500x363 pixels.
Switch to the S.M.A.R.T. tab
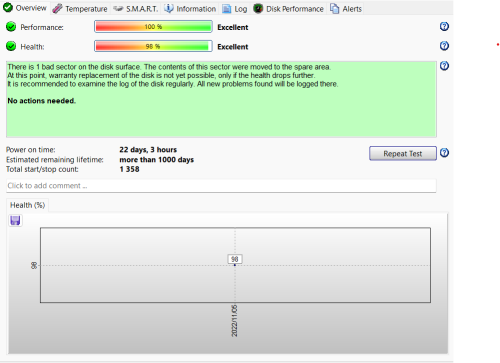pos(135,9)
